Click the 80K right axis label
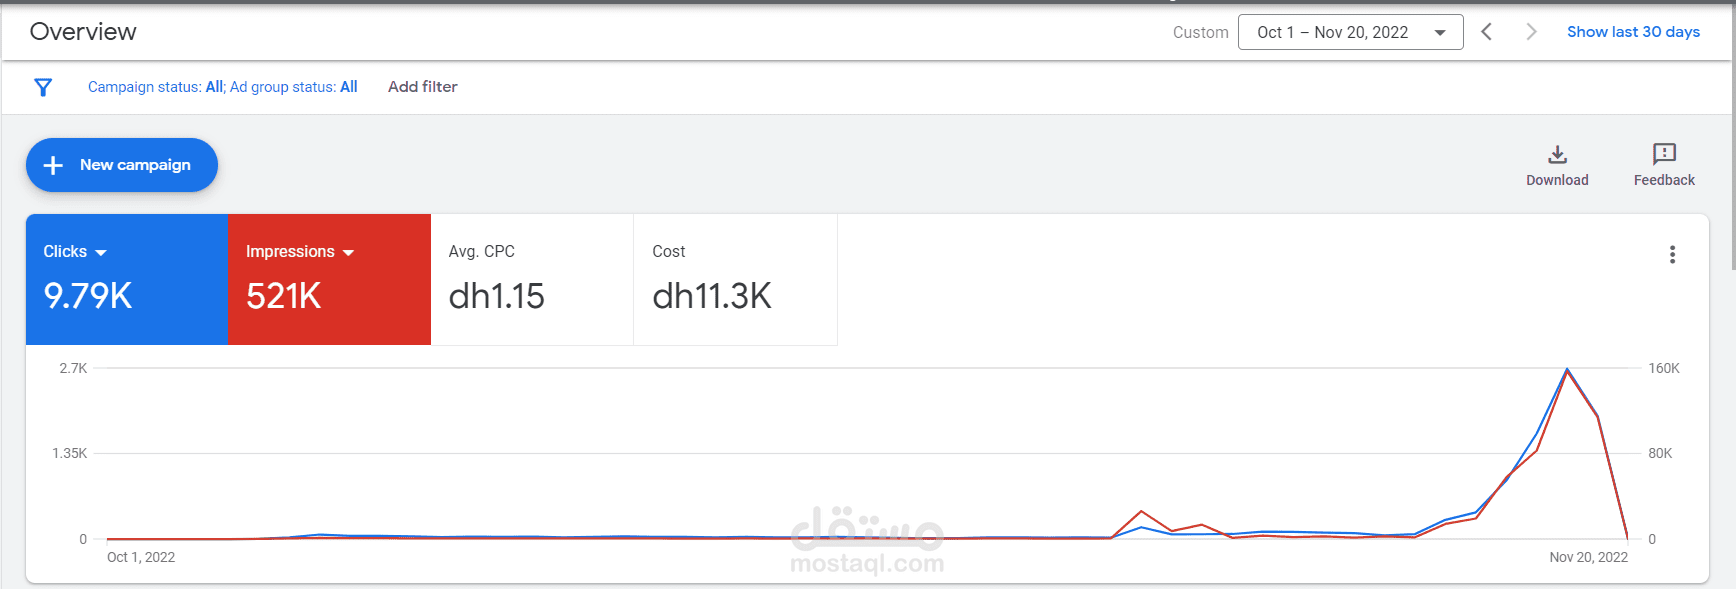 (1660, 453)
